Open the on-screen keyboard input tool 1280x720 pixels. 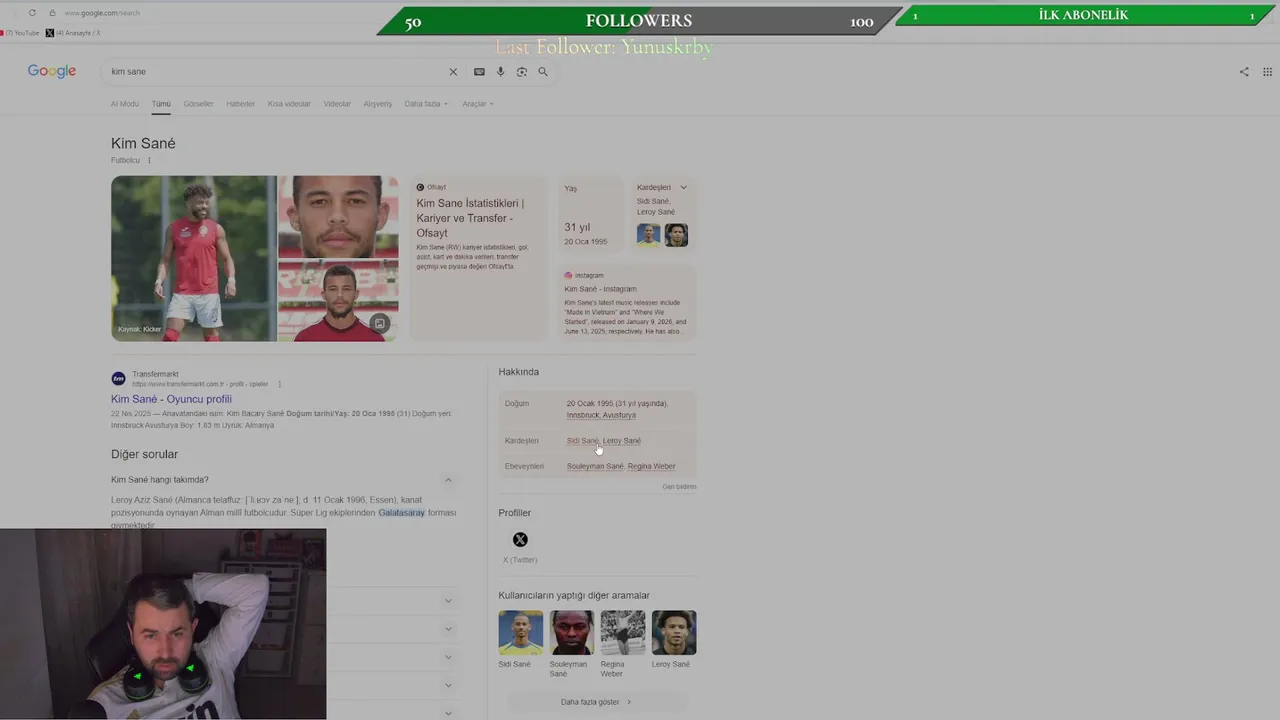point(479,72)
